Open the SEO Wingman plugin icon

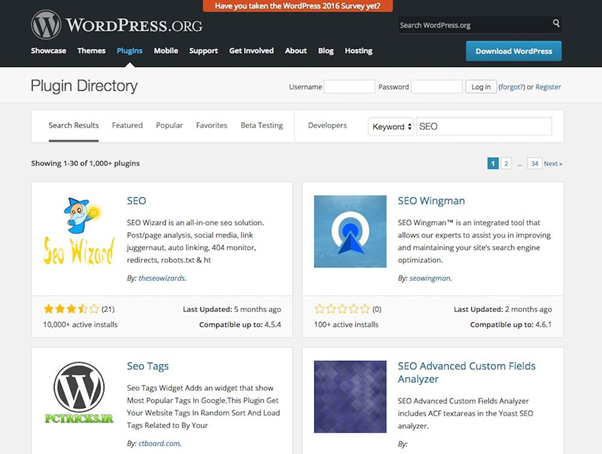tap(350, 231)
